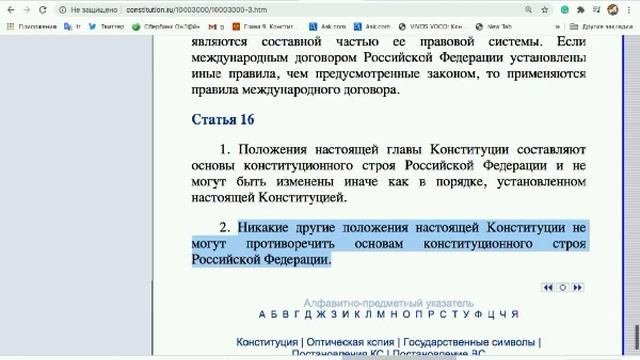Bookmark this page with the star icon

[x=544, y=10]
